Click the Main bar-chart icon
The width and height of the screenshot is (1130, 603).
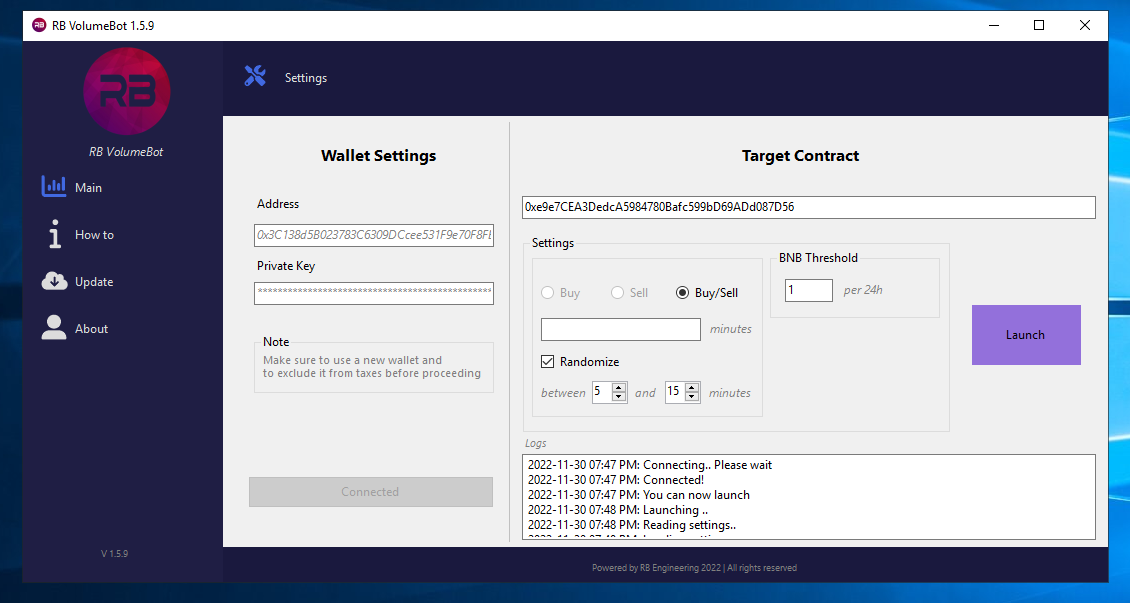(54, 186)
